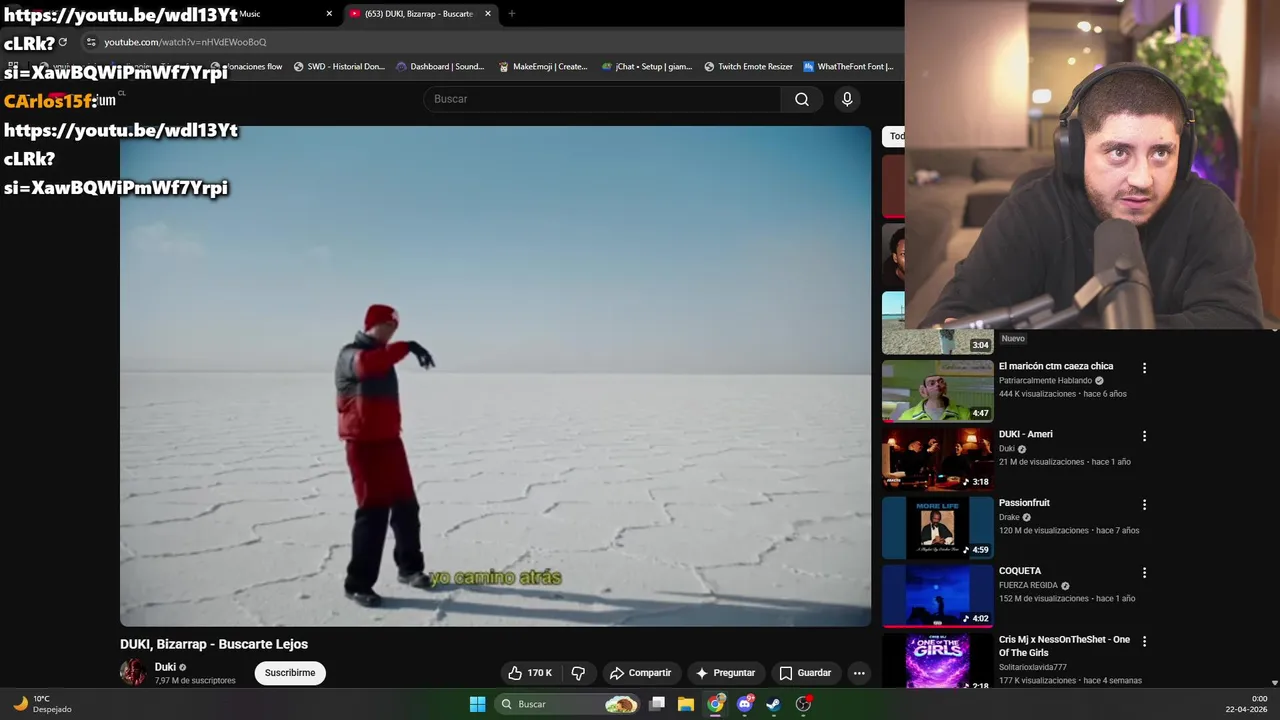
Task: Open options menu for Passionfruit
Action: pyautogui.click(x=1145, y=505)
